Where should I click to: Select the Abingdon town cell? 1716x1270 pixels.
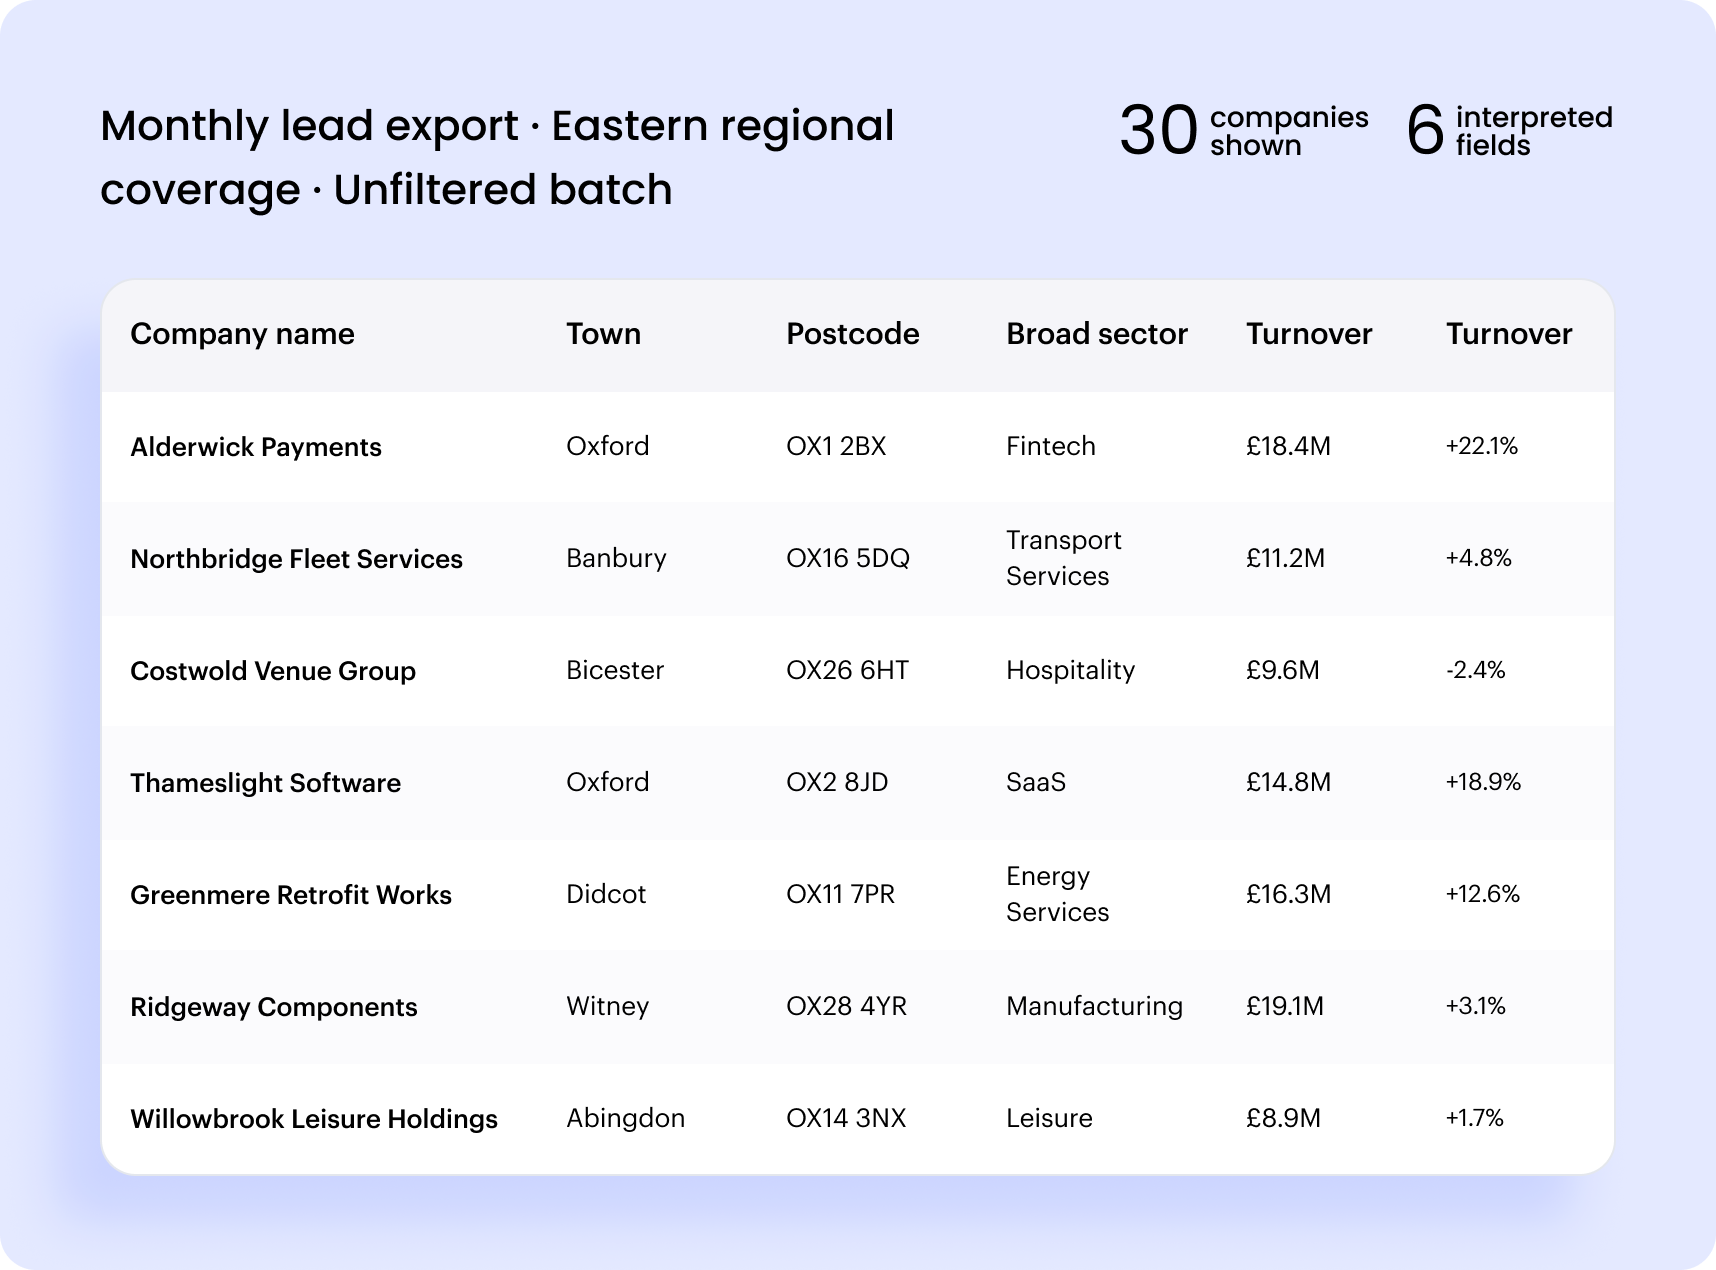(625, 1118)
